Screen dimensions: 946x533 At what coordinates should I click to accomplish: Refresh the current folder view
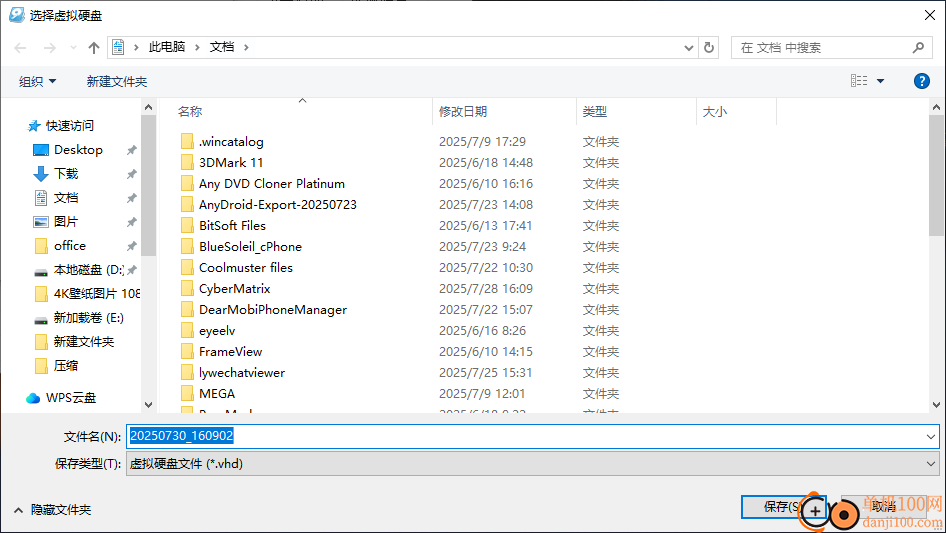(x=709, y=47)
